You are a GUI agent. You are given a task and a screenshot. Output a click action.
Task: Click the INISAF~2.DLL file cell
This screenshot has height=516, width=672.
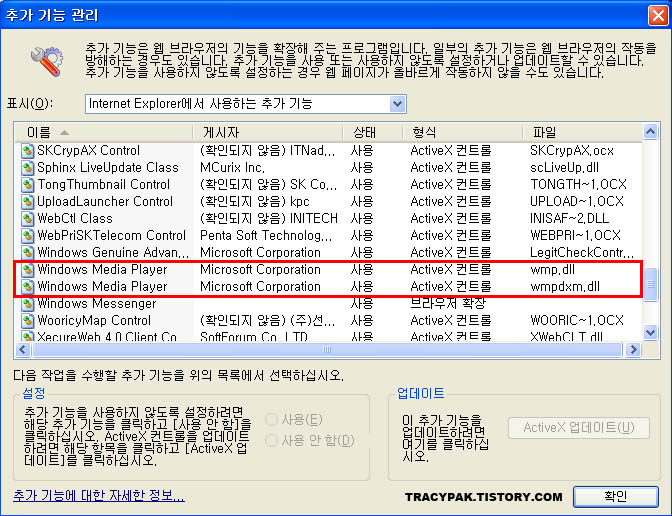[x=570, y=219]
